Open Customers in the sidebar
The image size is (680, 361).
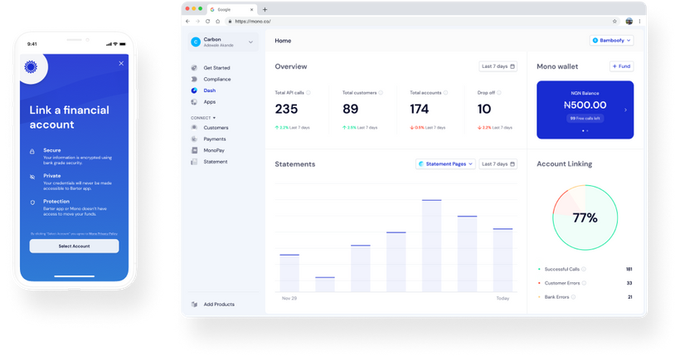pyautogui.click(x=216, y=128)
